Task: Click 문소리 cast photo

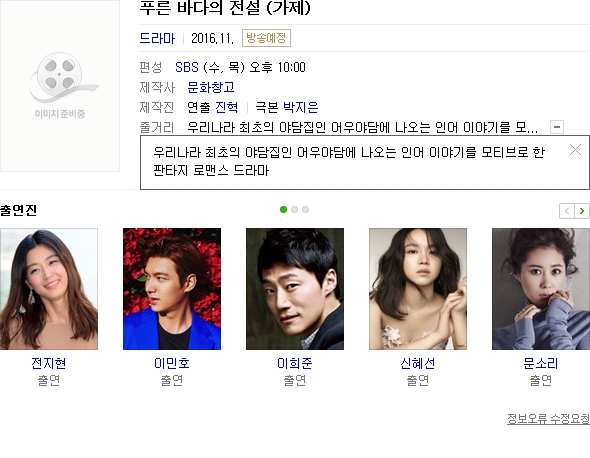Action: pyautogui.click(x=541, y=289)
